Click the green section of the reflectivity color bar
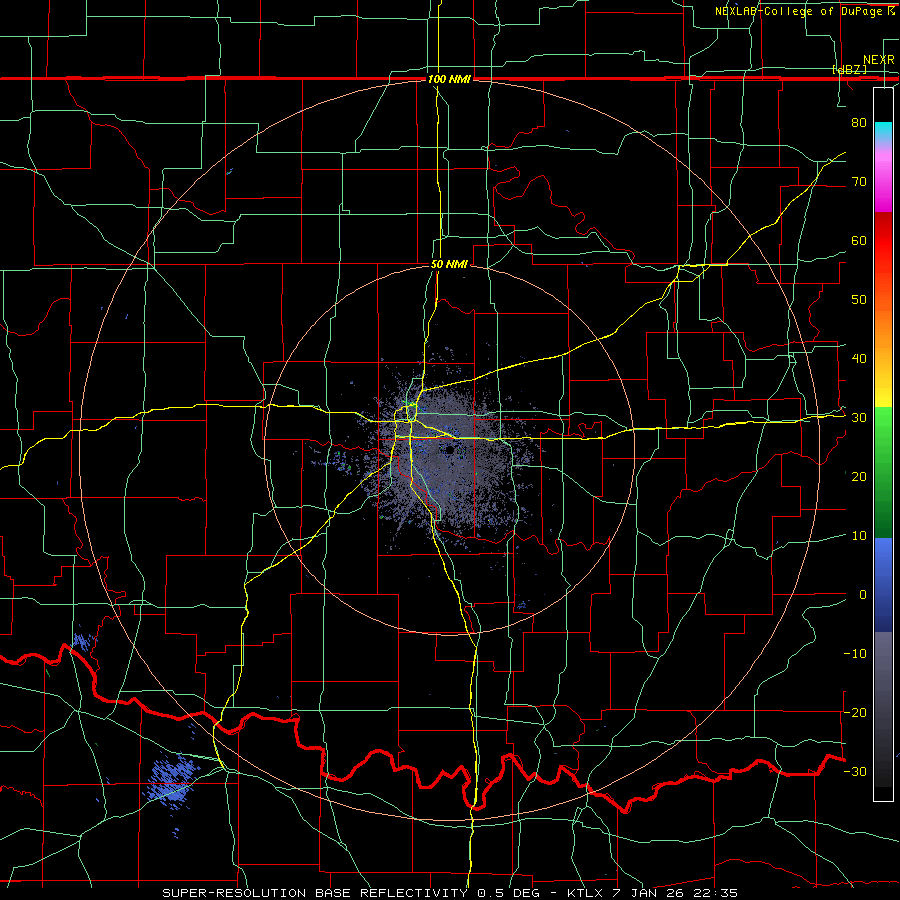Screen dimensions: 900x900 [883, 472]
